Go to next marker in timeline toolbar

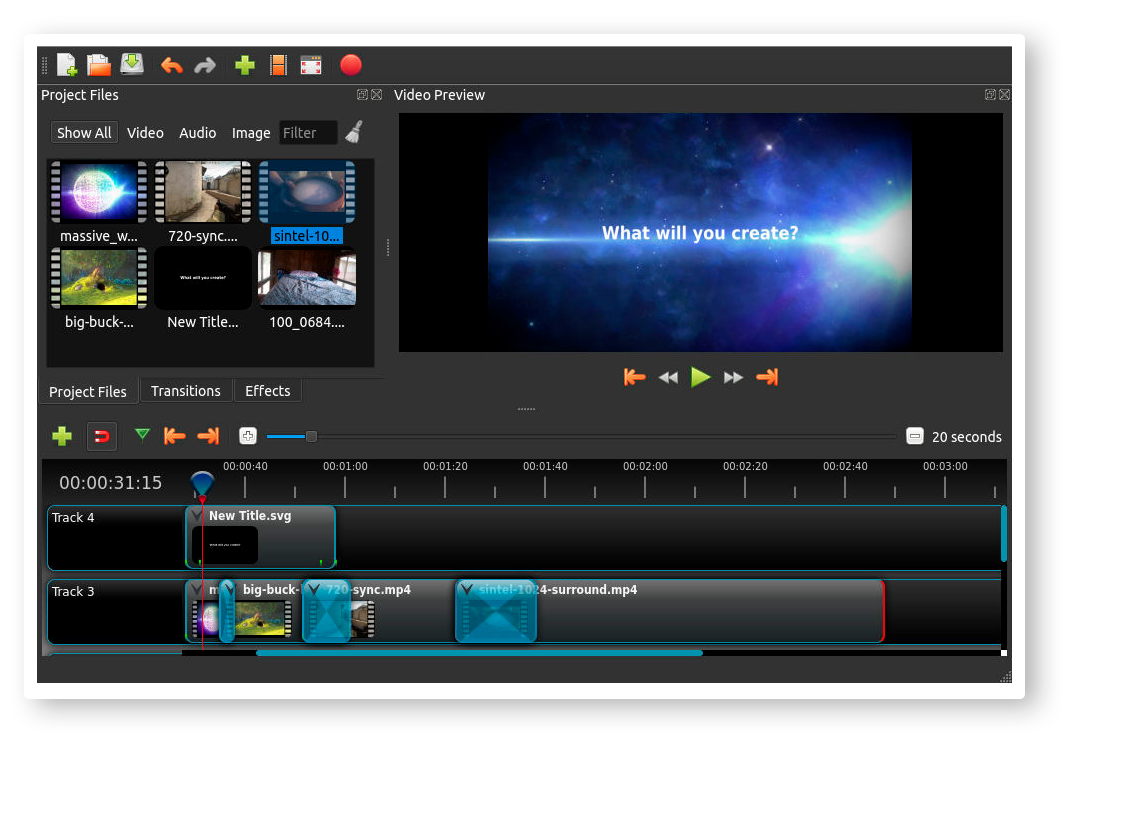coord(208,436)
